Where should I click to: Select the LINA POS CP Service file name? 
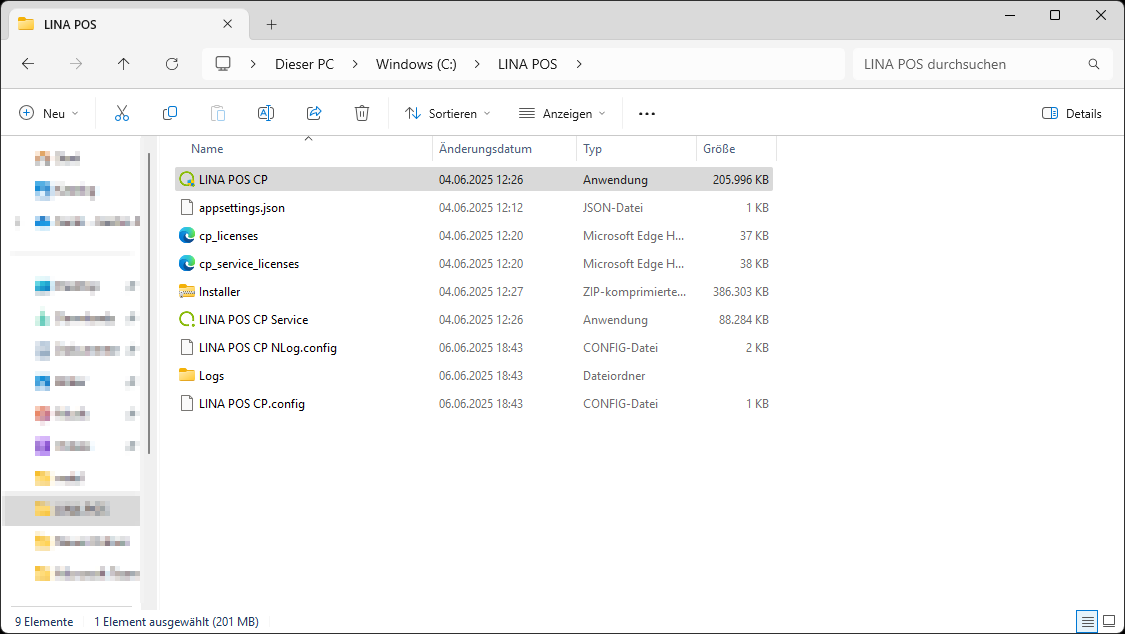[253, 319]
